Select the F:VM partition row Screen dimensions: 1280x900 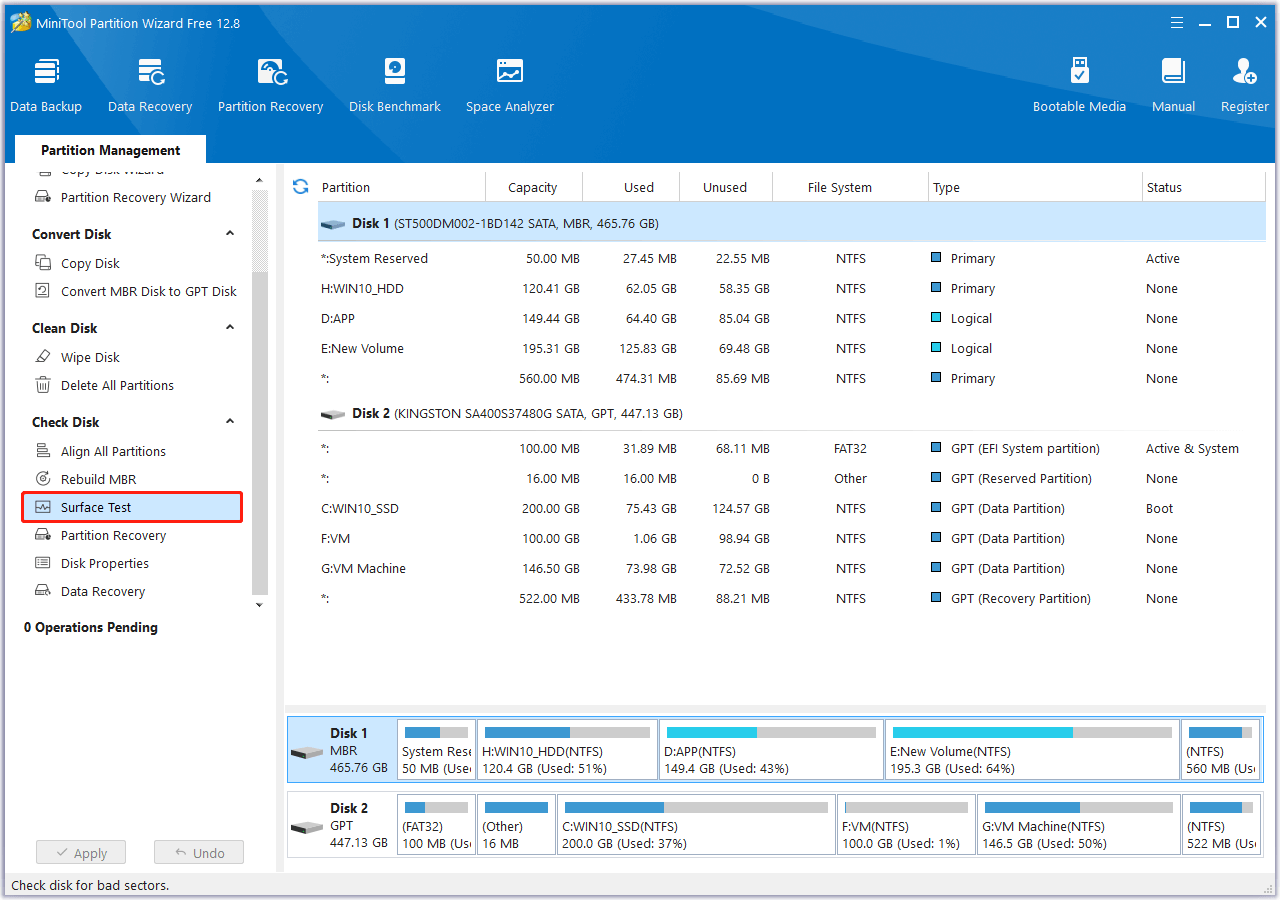(x=792, y=538)
